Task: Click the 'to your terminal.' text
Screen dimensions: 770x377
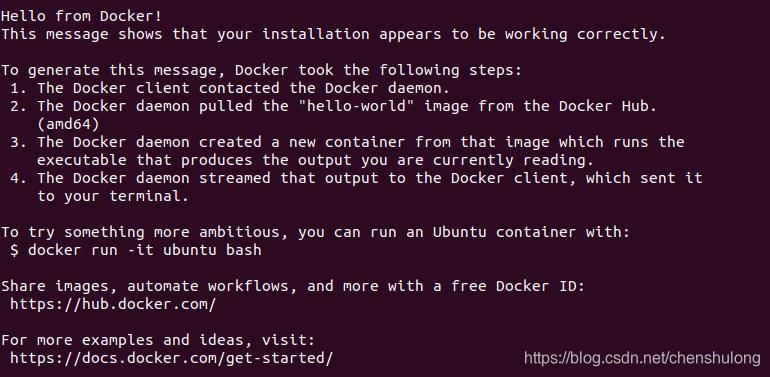Action: [113, 196]
